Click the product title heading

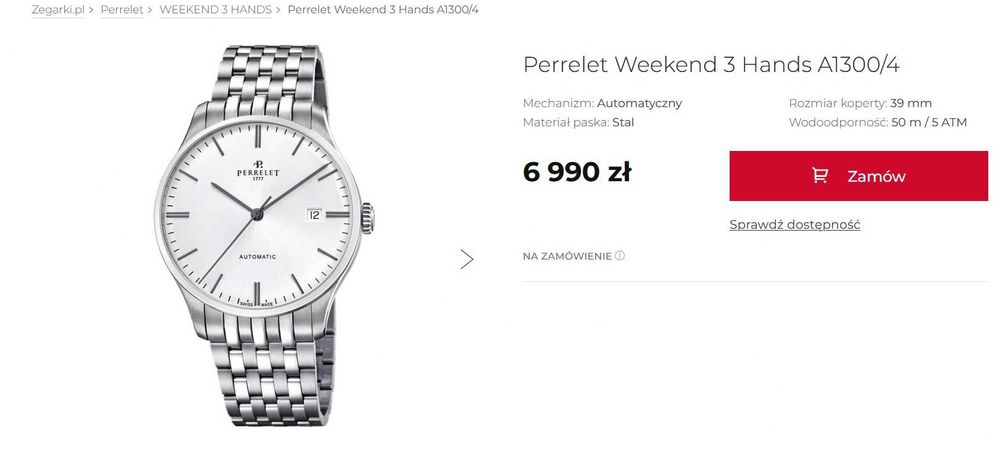click(711, 64)
